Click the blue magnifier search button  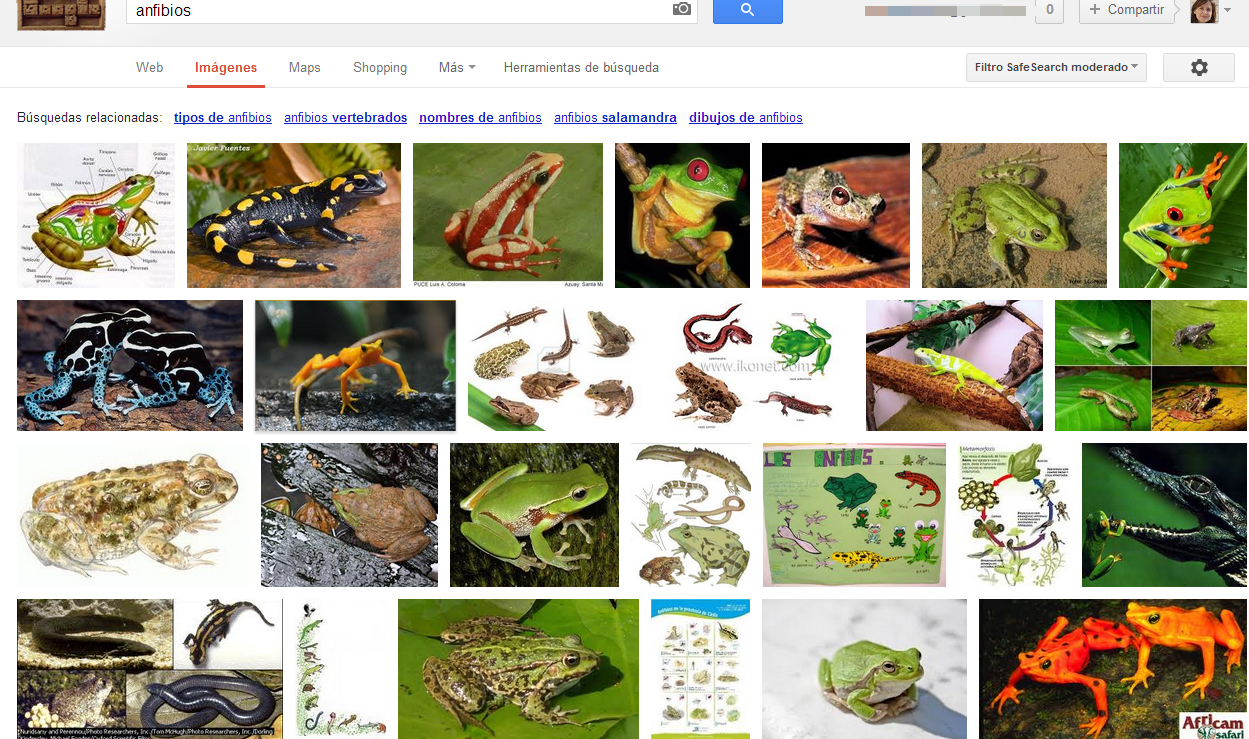tap(747, 11)
